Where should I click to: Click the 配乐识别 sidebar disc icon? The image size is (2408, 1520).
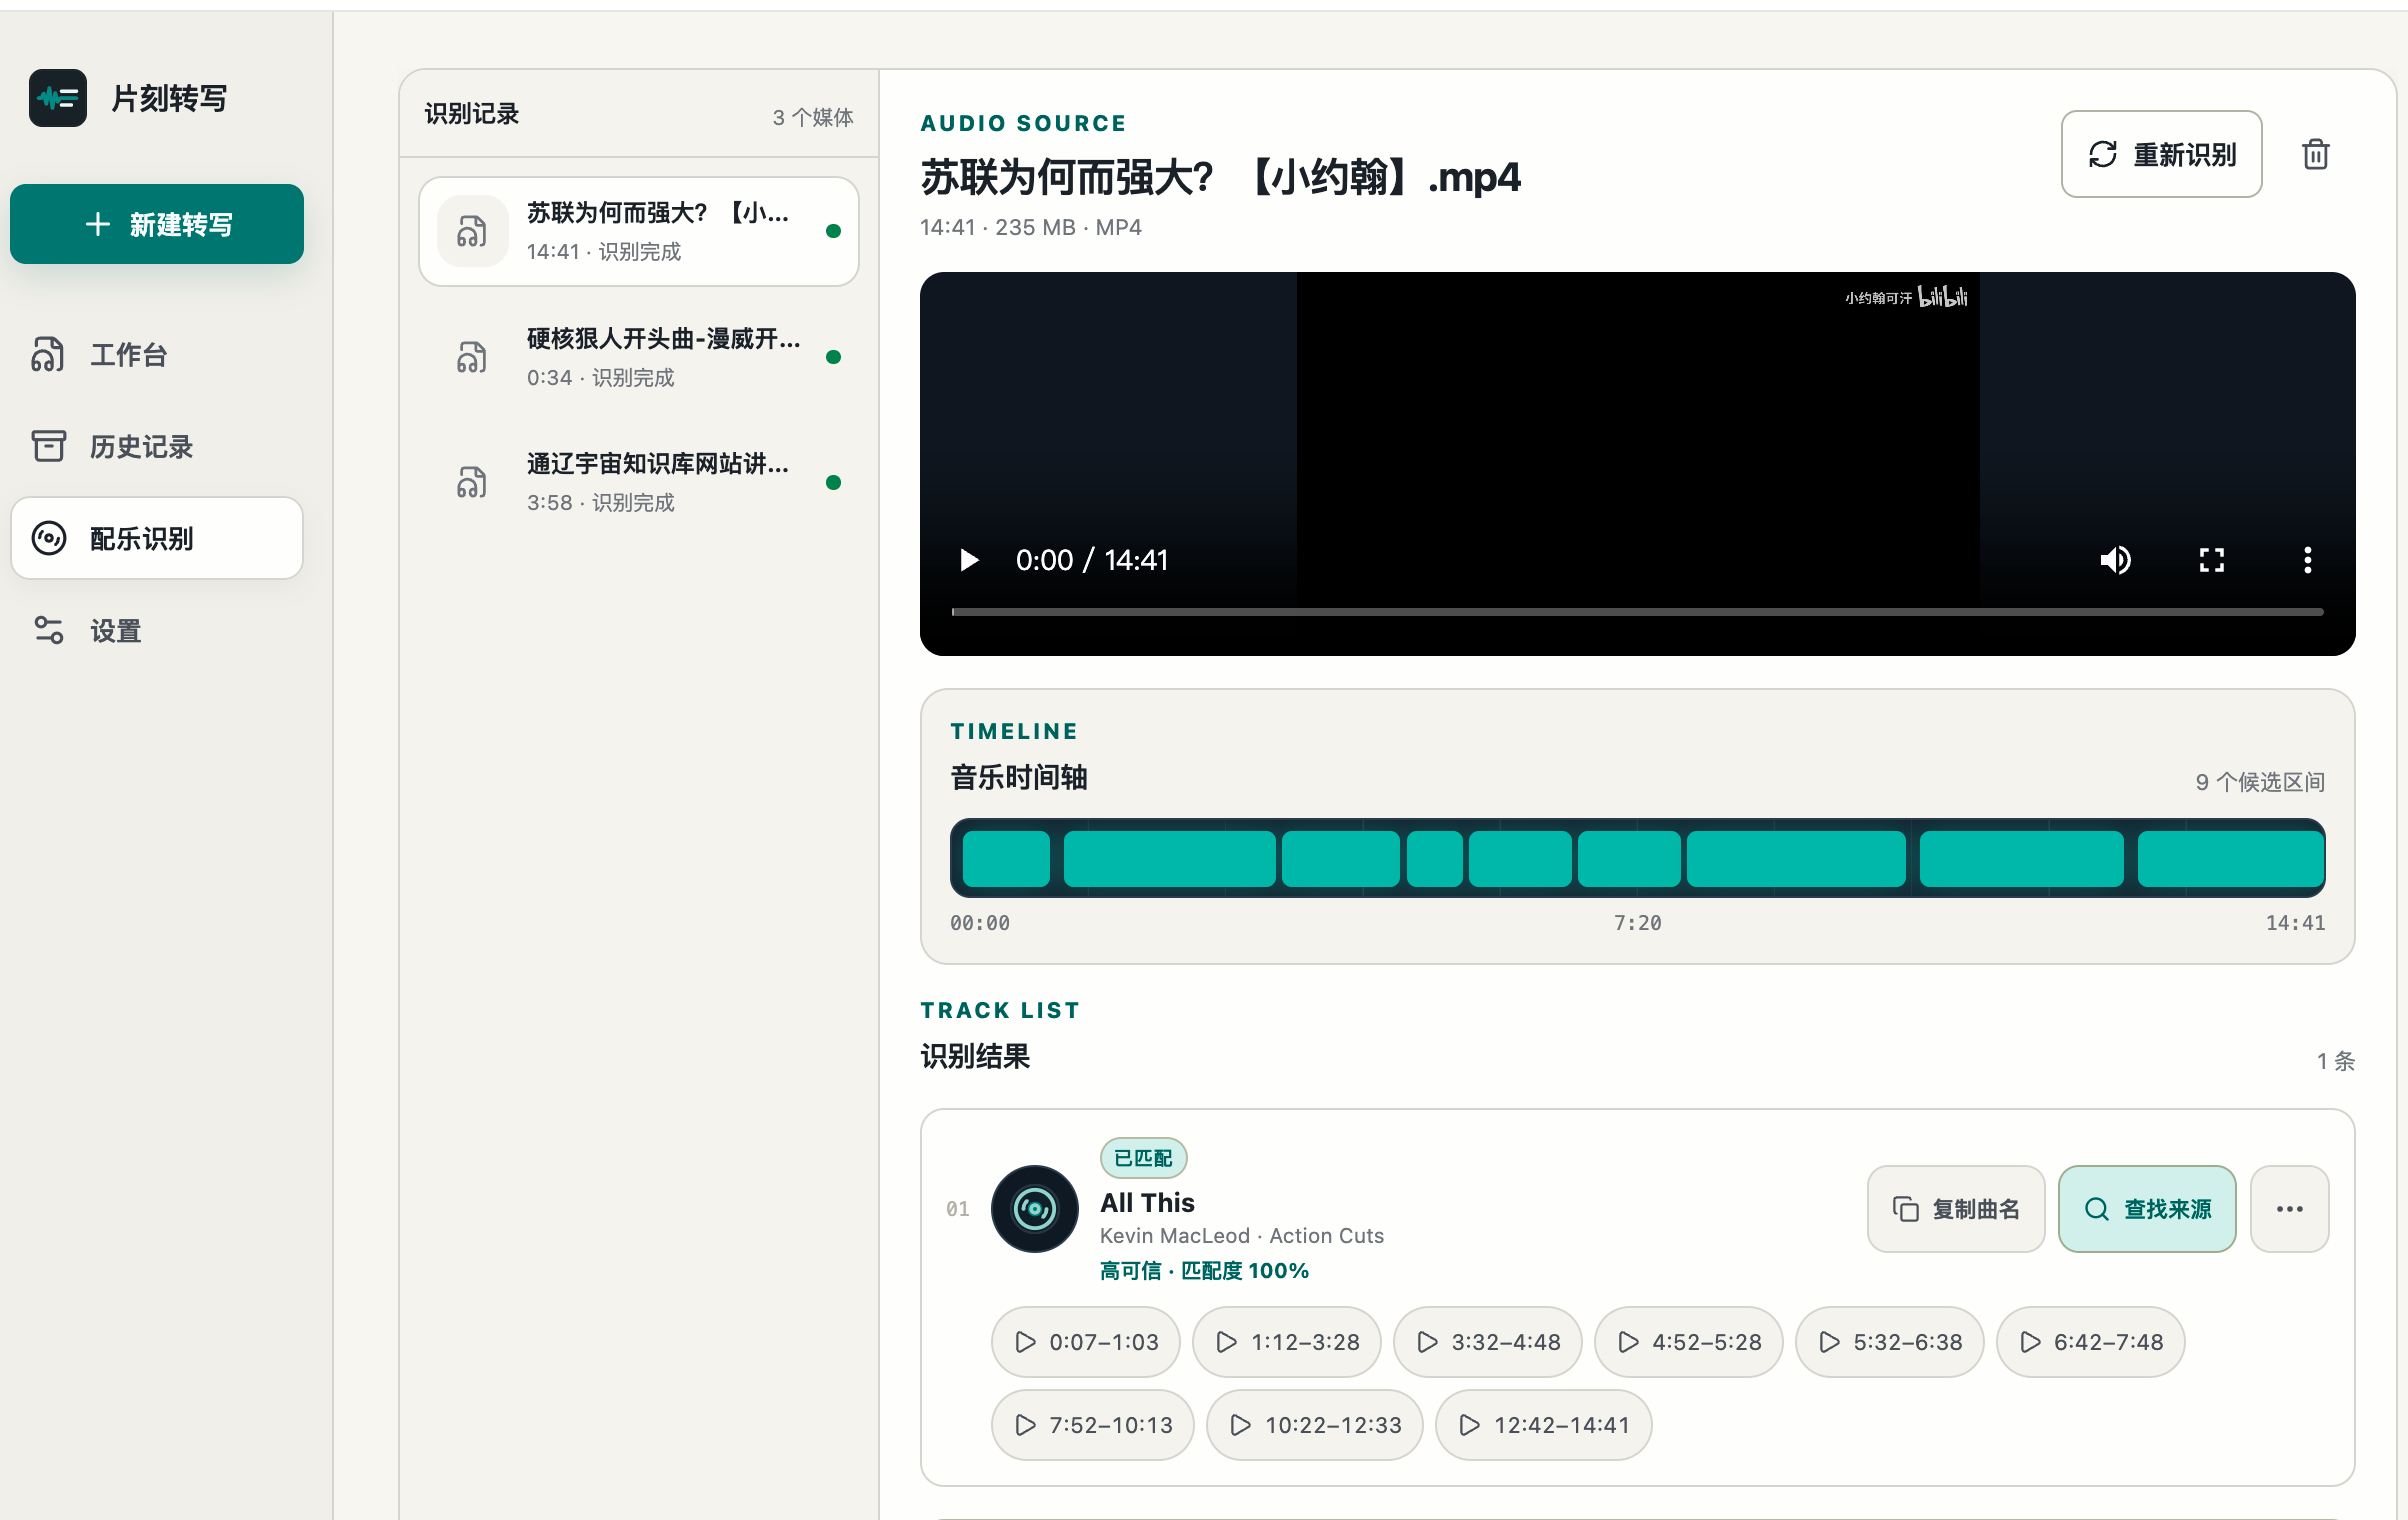pyautogui.click(x=49, y=538)
